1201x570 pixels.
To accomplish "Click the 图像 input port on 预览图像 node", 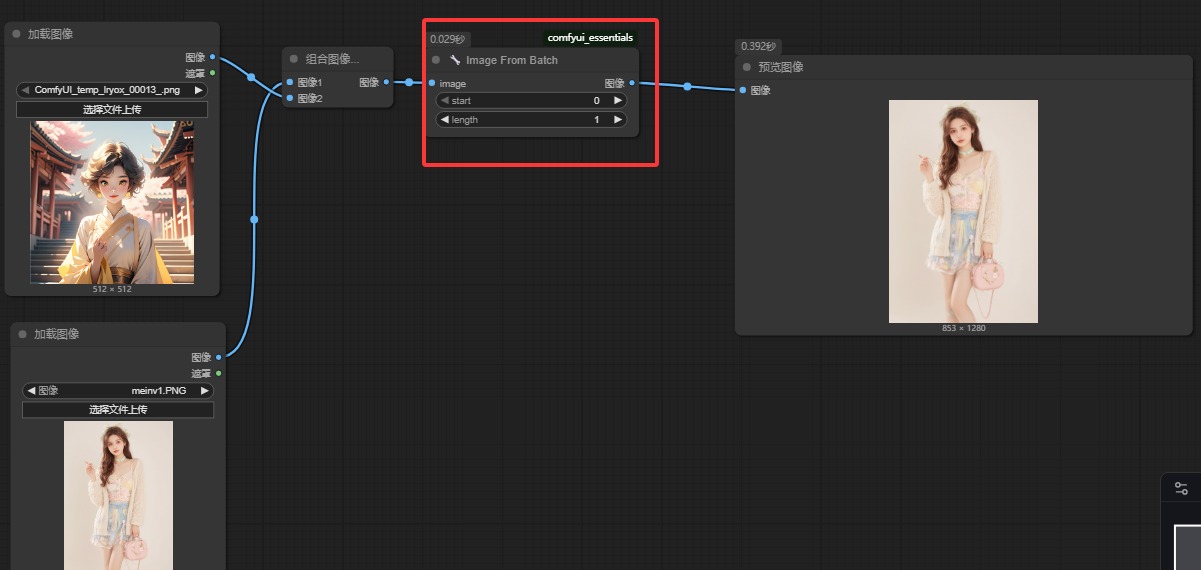I will (x=743, y=90).
